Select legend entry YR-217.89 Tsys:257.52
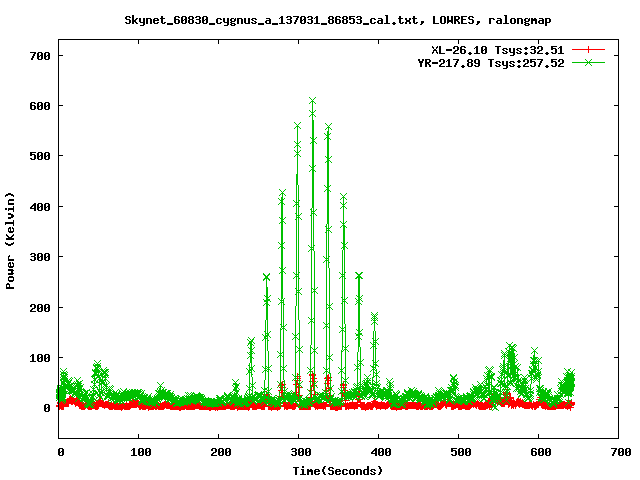 coord(491,63)
